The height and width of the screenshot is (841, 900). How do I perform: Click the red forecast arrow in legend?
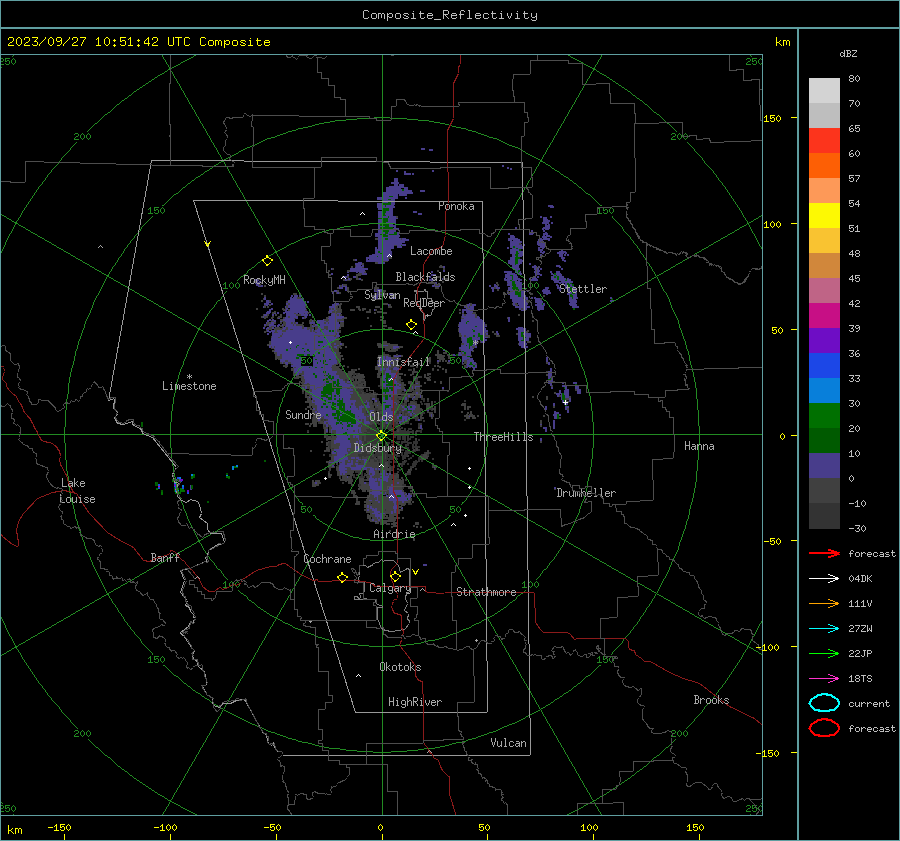pyautogui.click(x=824, y=553)
